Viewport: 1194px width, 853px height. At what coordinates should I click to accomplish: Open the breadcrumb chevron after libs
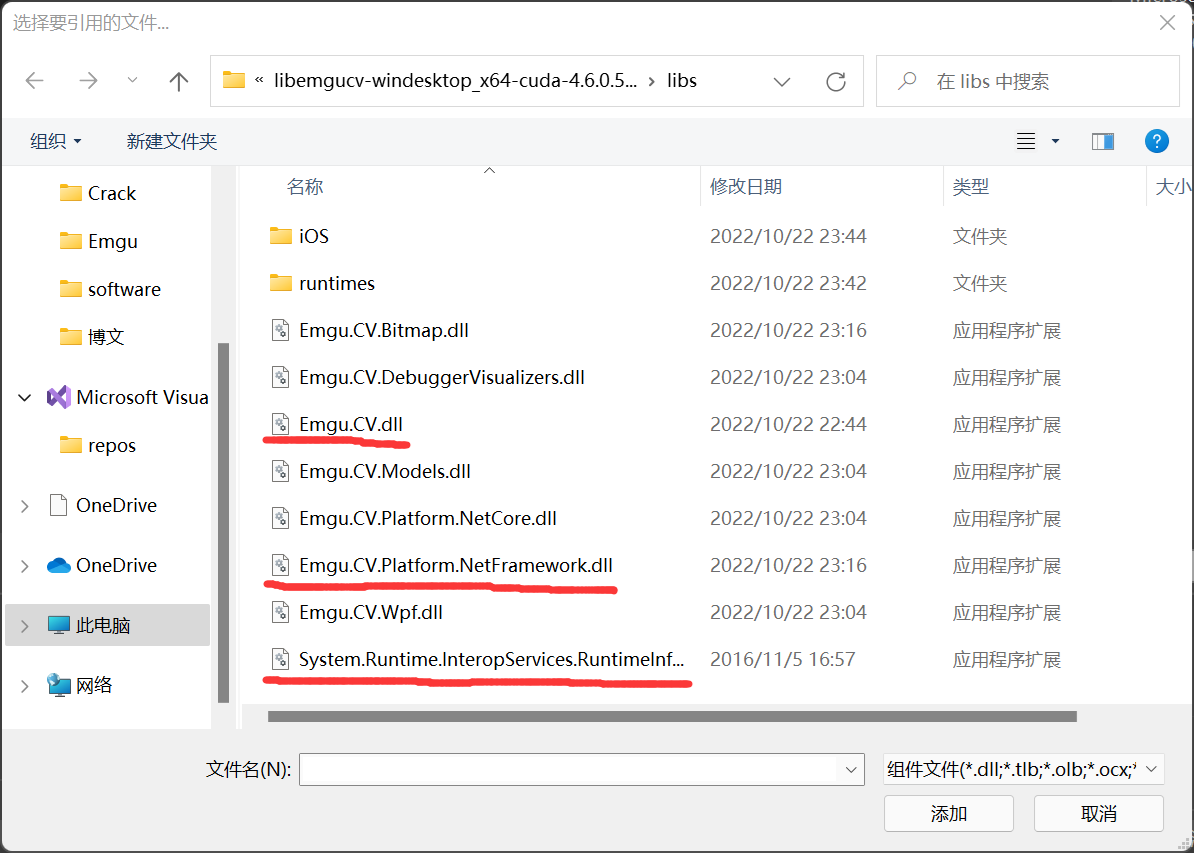782,80
